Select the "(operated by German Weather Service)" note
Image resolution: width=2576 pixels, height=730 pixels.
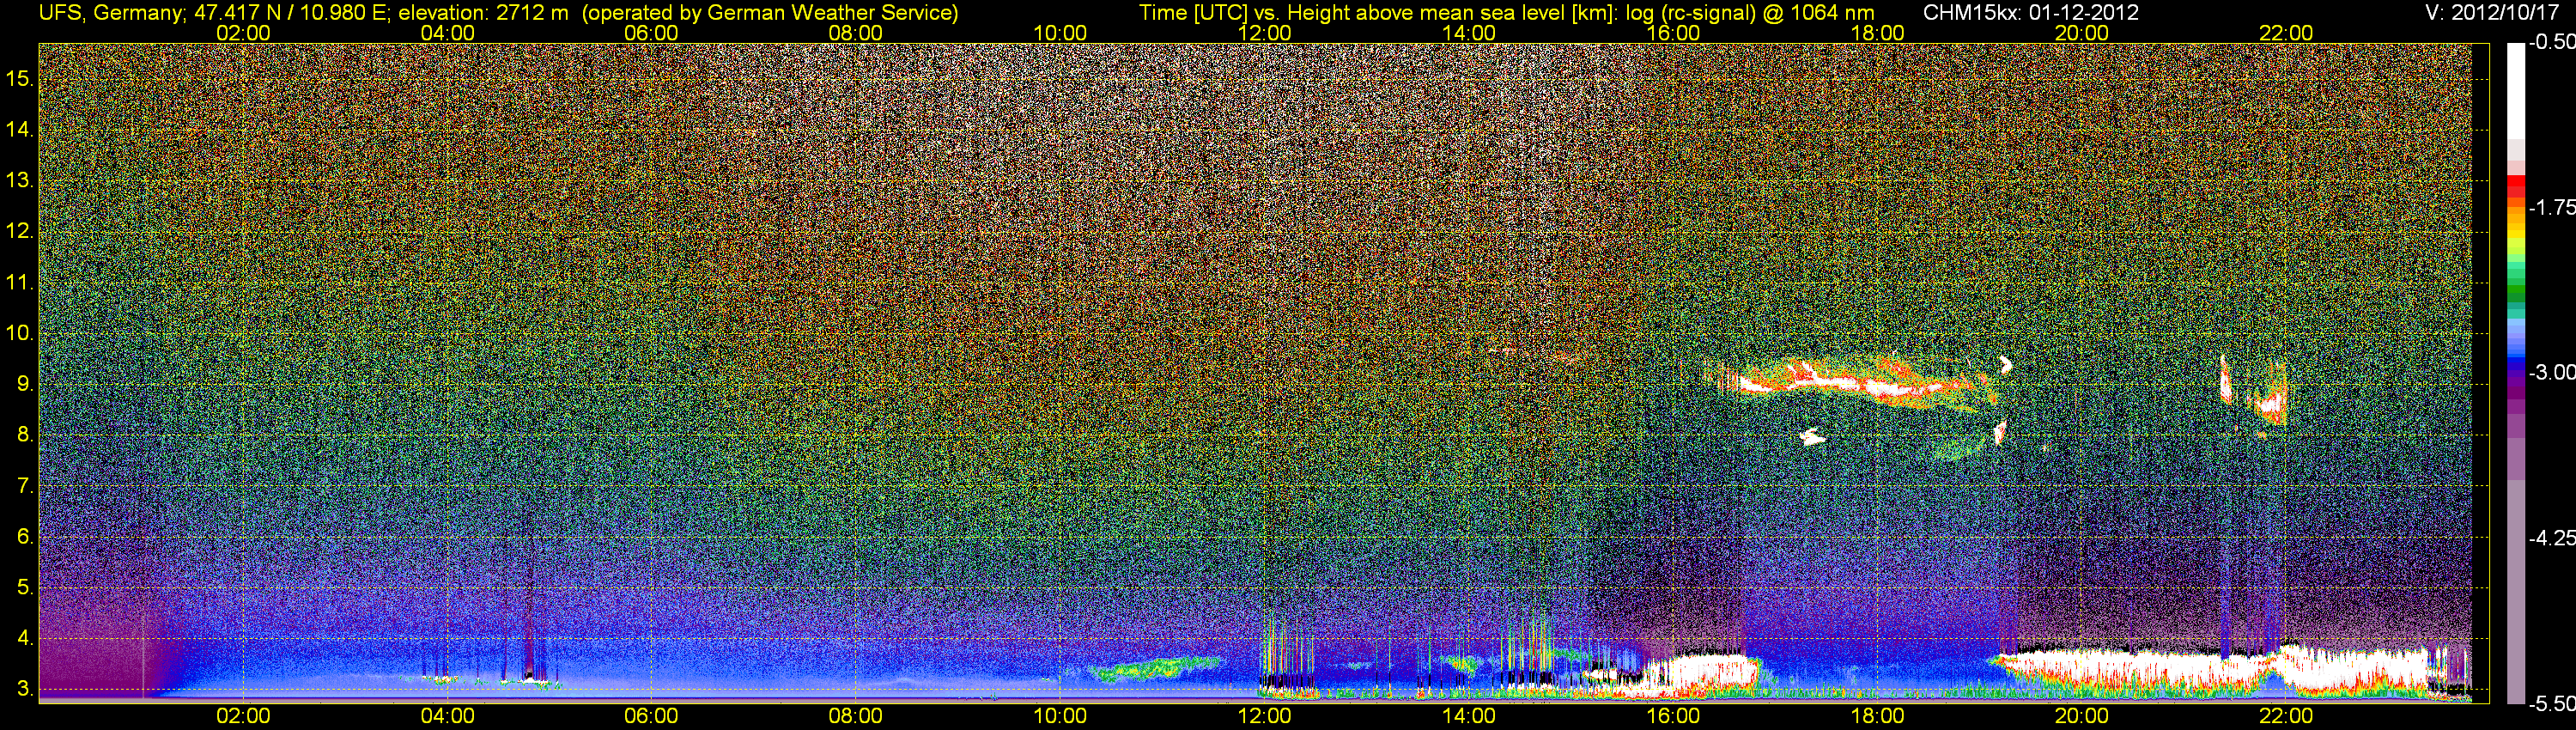pyautogui.click(x=769, y=13)
